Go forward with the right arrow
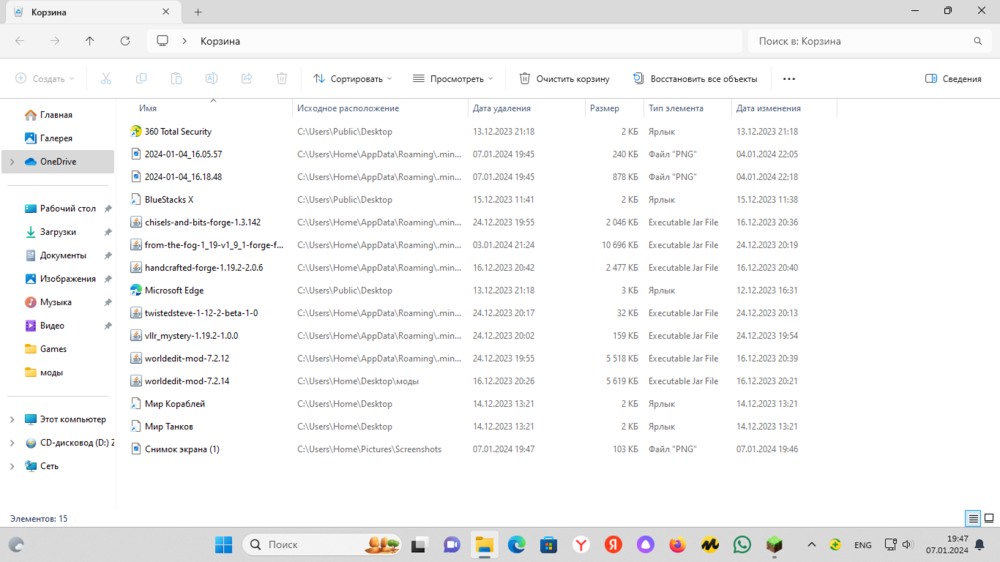The height and width of the screenshot is (562, 1000). 55,41
